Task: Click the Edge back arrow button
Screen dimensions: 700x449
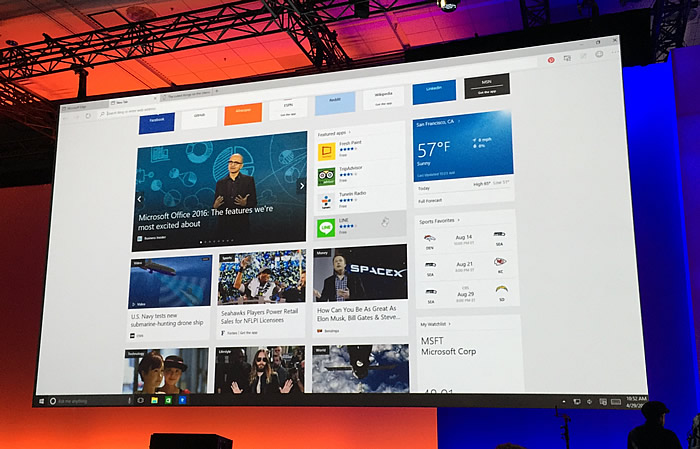Action: (x=66, y=118)
